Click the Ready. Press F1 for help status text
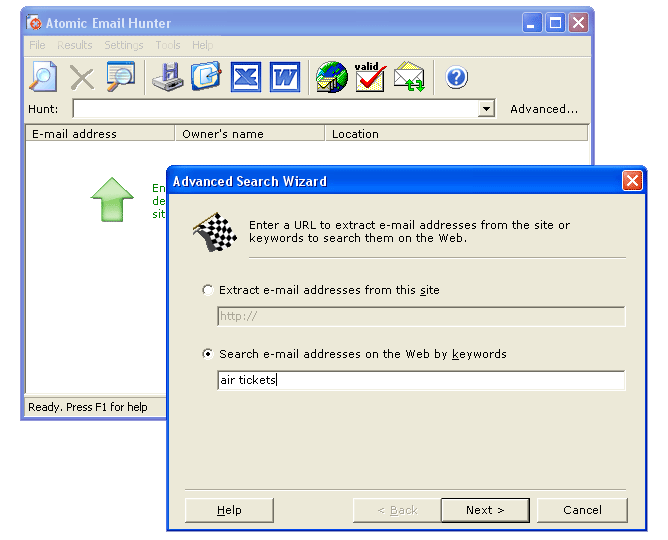The image size is (668, 540). pos(88,407)
